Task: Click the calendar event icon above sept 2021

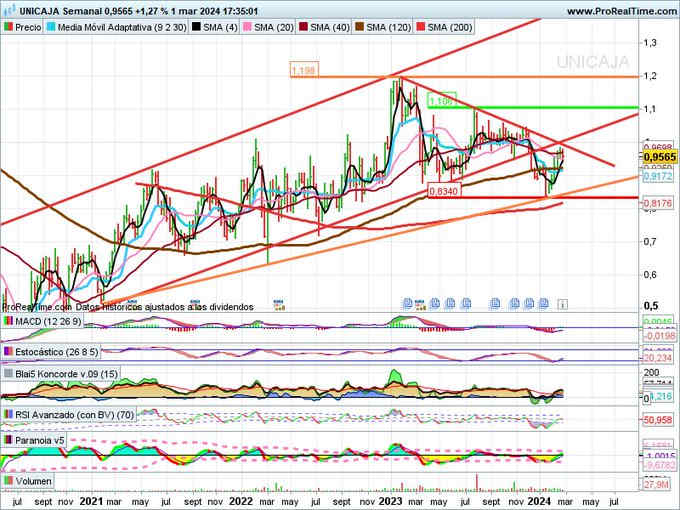Action: [195, 304]
